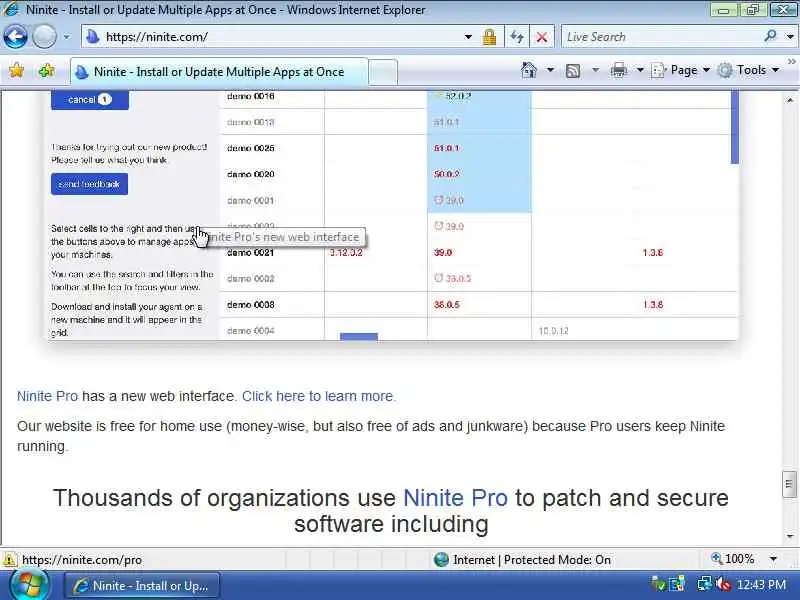This screenshot has height=600, width=800.
Task: Click the security lock icon in address bar
Action: click(x=489, y=37)
